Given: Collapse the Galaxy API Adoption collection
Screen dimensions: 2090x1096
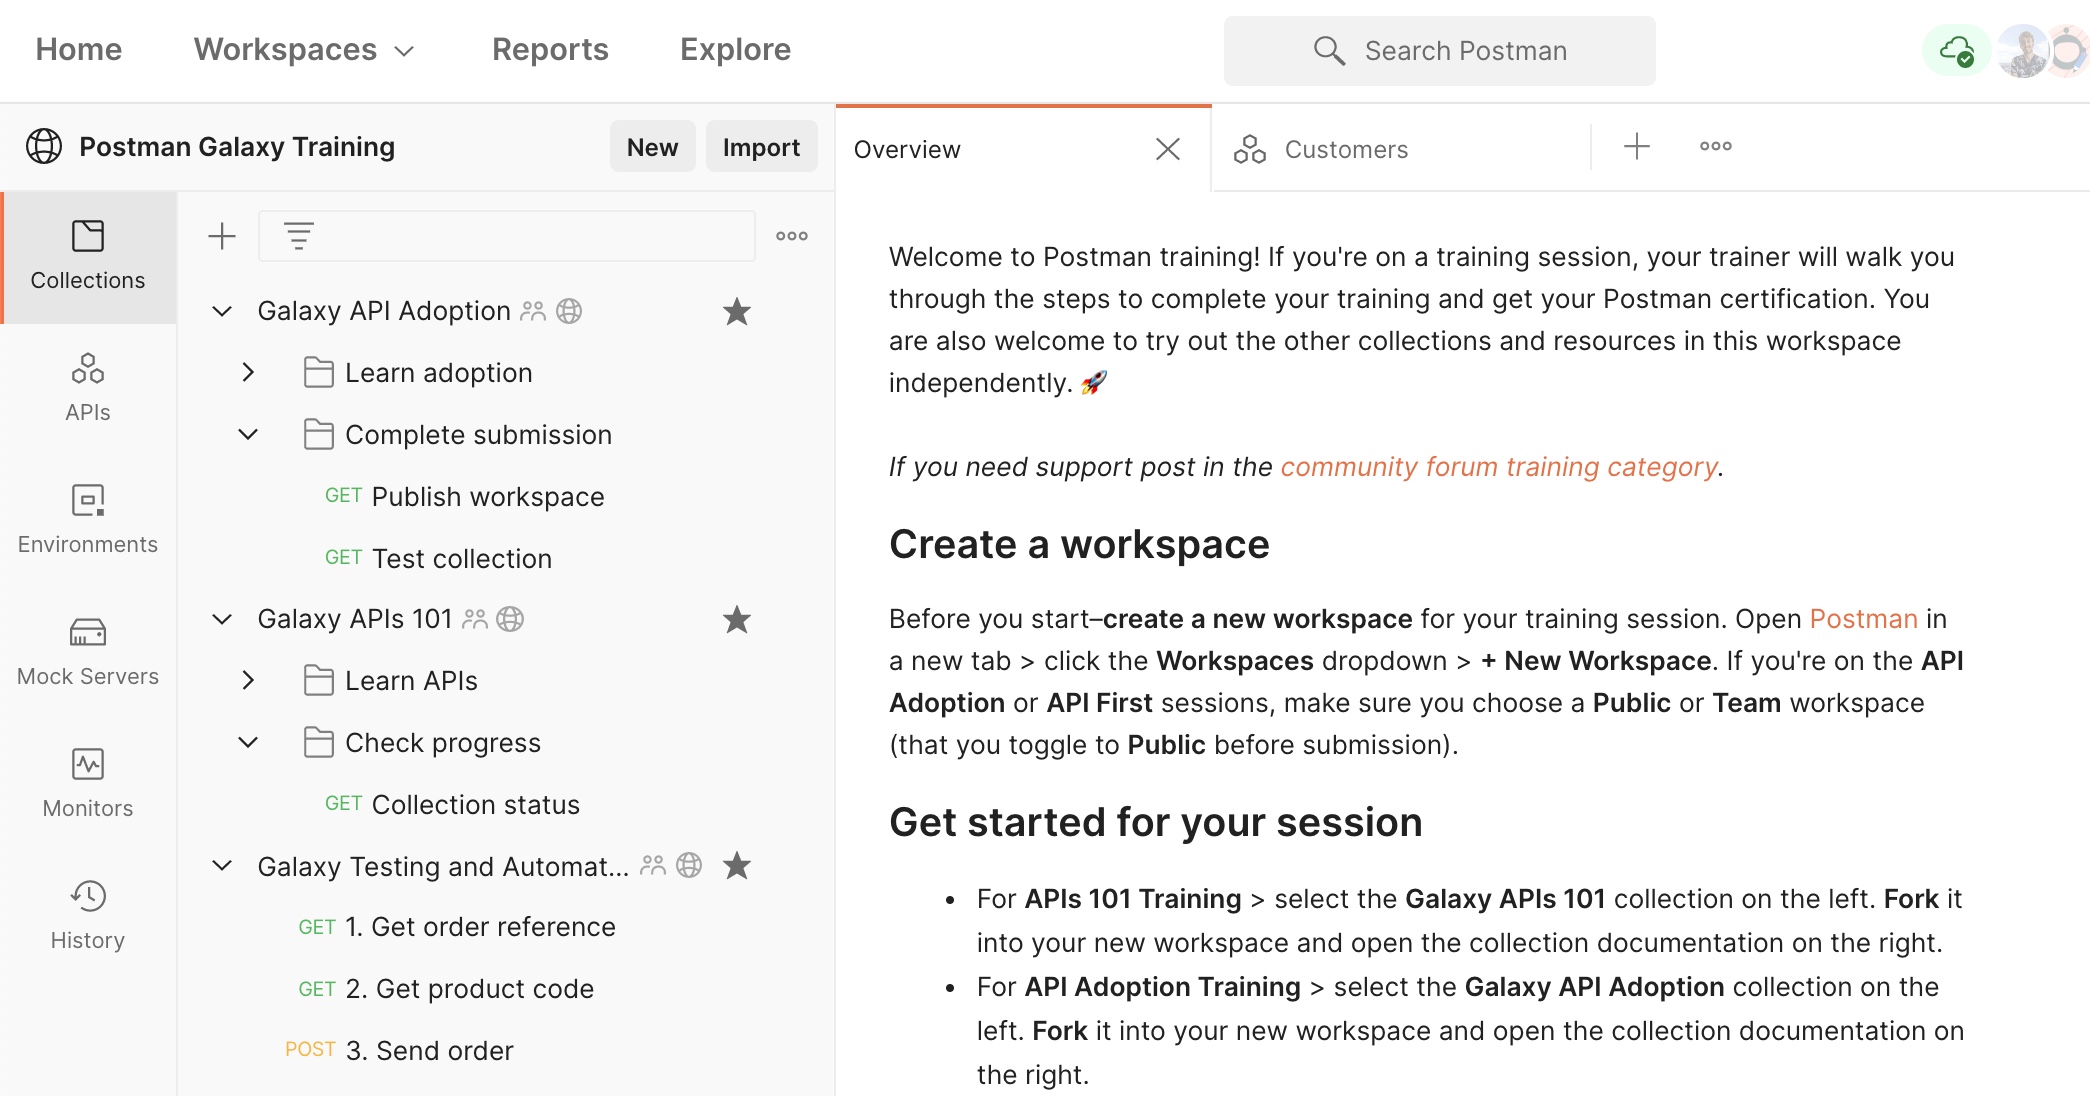Looking at the screenshot, I should 222,311.
